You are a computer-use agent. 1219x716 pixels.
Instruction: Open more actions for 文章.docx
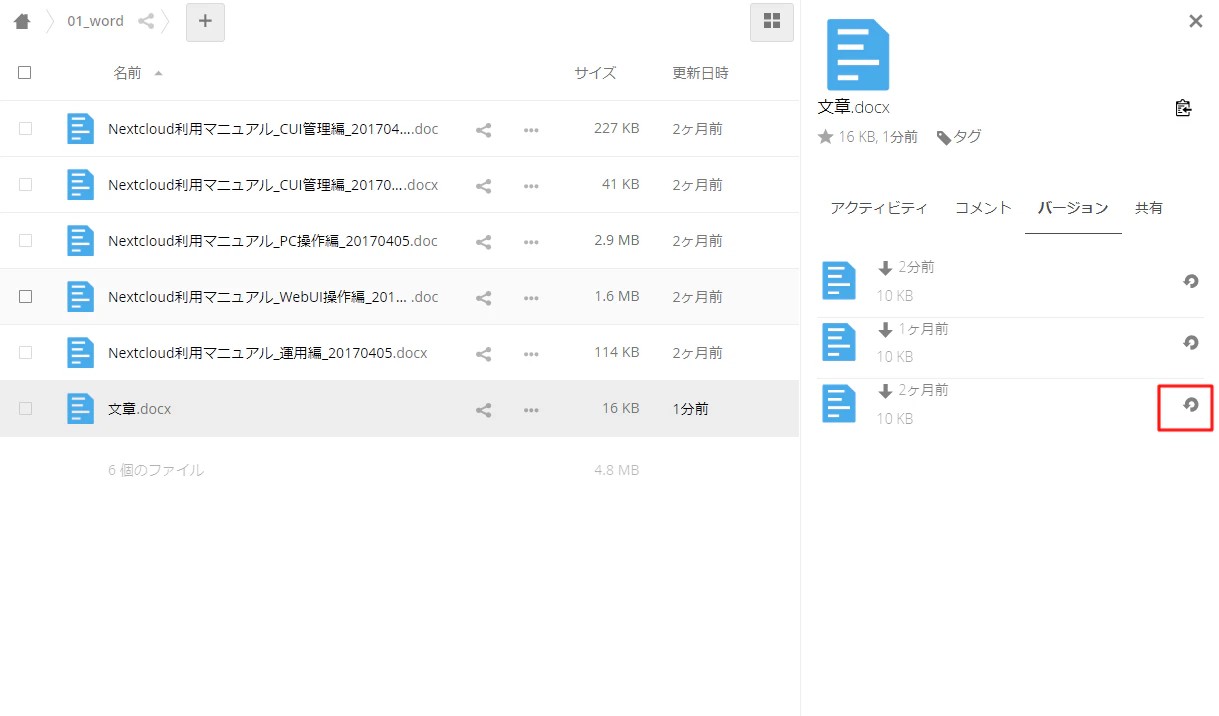[531, 409]
